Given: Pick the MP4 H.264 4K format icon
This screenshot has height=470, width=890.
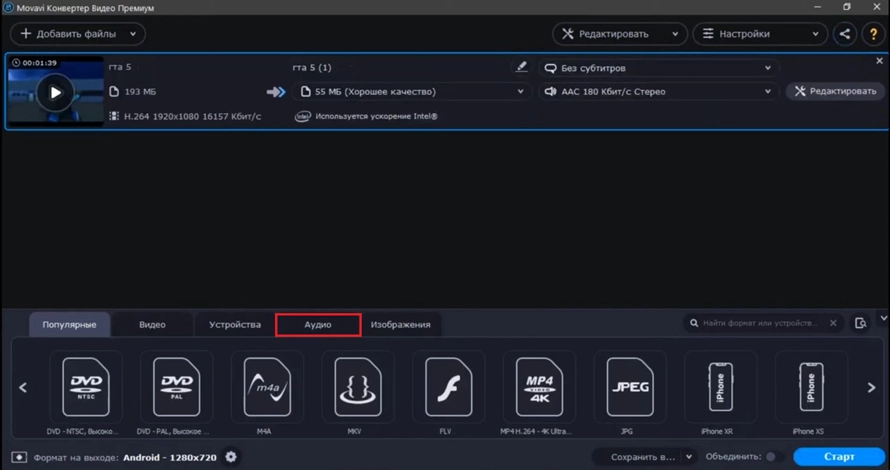Looking at the screenshot, I should 539,387.
